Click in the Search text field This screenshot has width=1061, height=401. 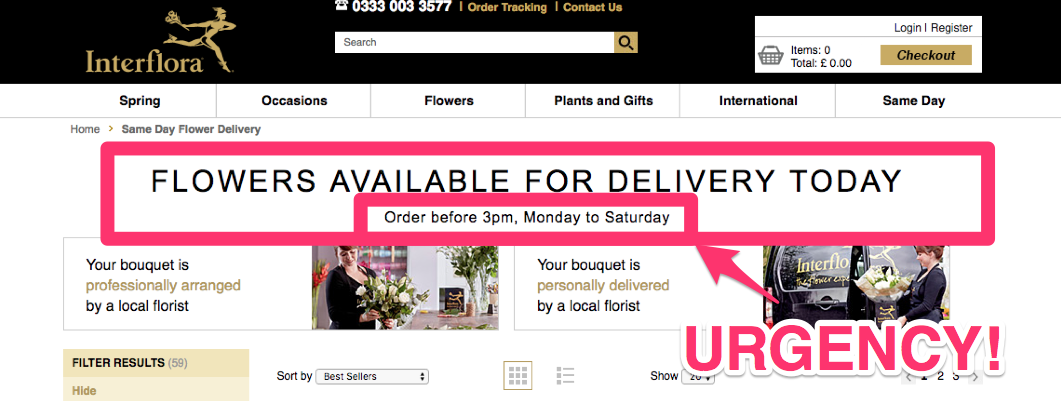474,43
